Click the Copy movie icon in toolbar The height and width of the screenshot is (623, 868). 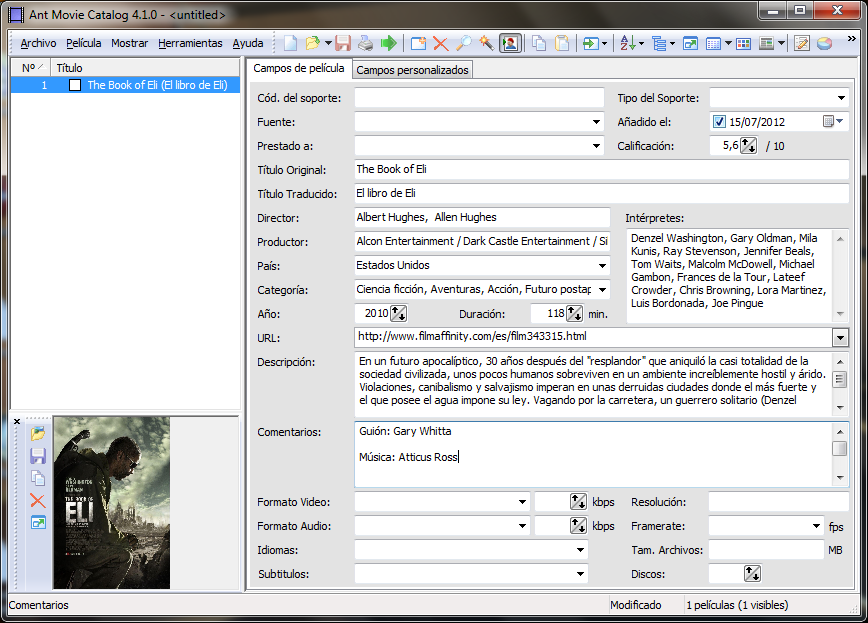(539, 43)
